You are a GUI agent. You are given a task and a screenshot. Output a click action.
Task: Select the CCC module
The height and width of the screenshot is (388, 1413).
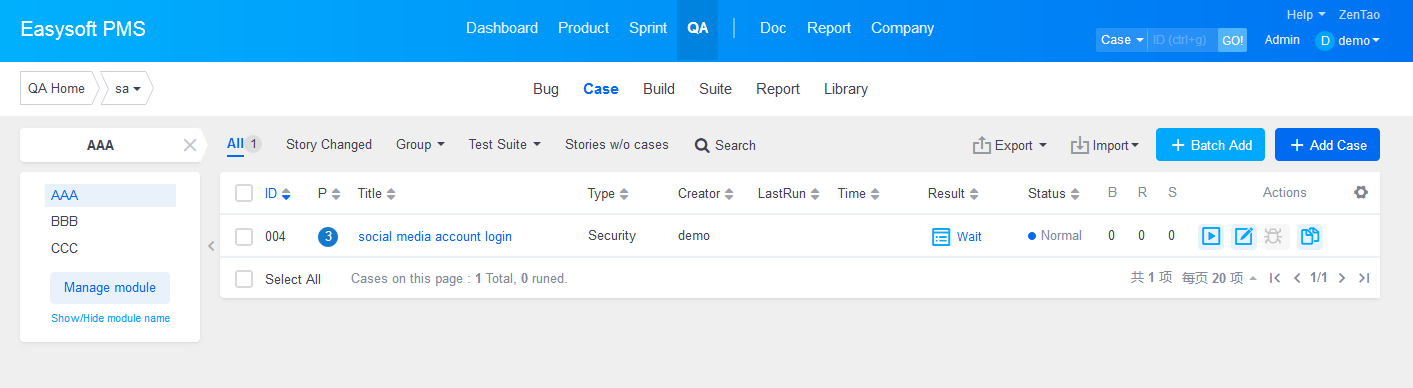pos(65,248)
